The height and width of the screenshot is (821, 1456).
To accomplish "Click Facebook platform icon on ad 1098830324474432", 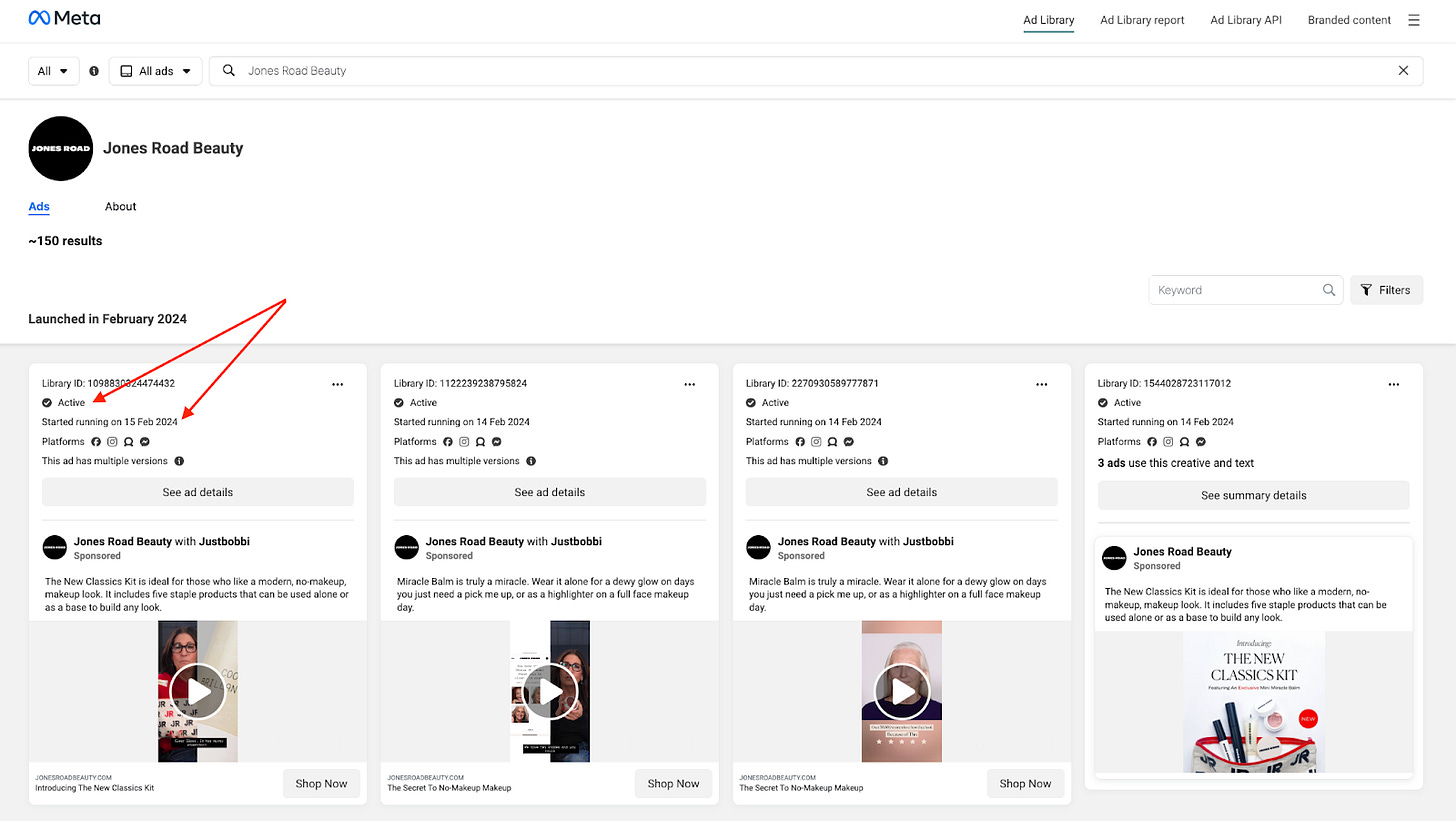I will click(97, 442).
